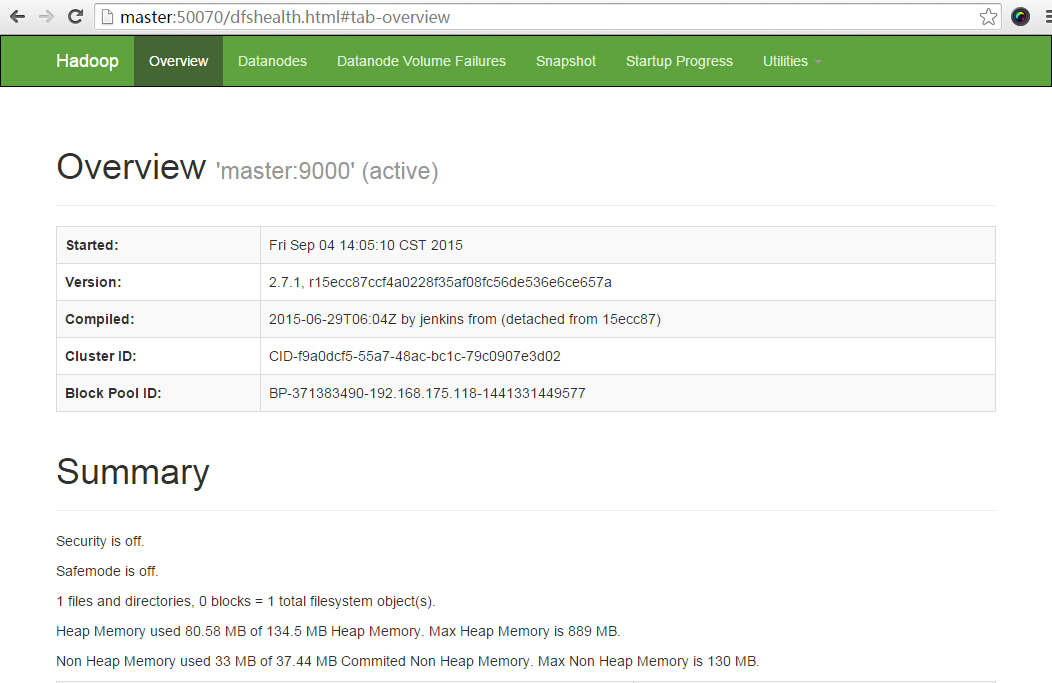
Task: Select cluster ID CID-f9a0dcf5-55a7-48ac-bc1c-79c0907e3d02
Action: pos(415,356)
